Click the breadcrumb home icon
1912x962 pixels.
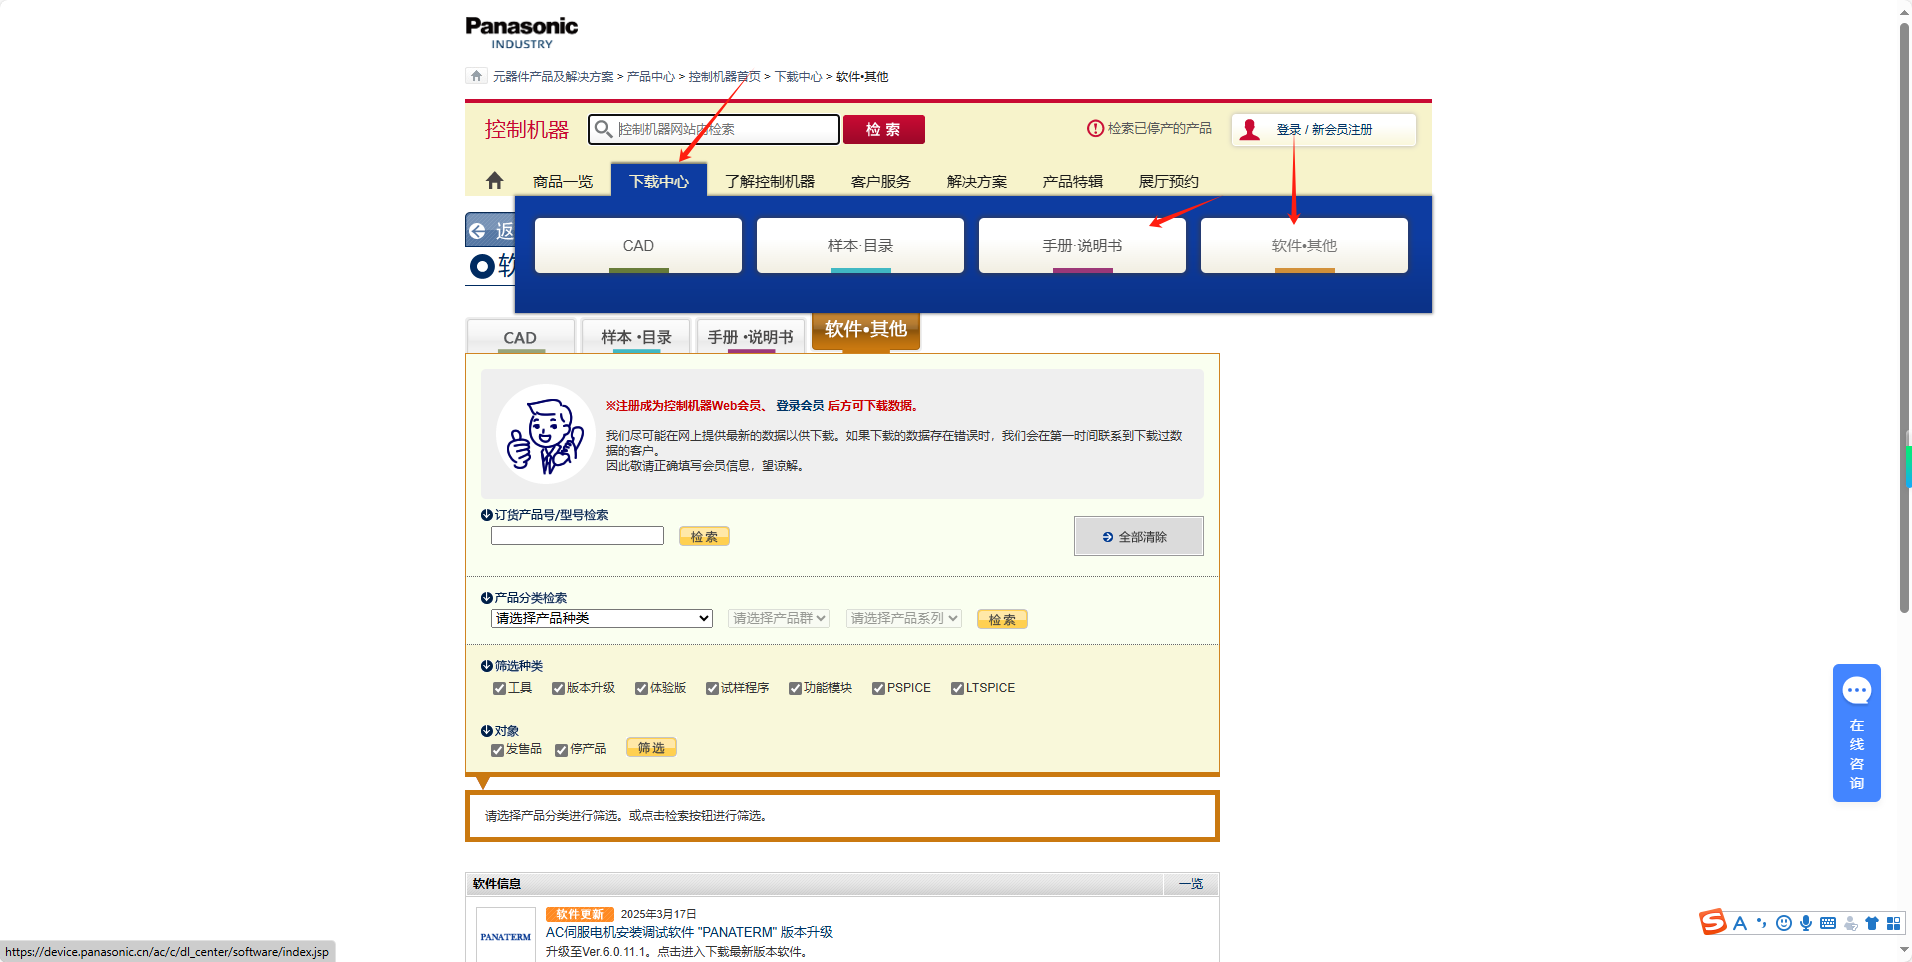[476, 76]
